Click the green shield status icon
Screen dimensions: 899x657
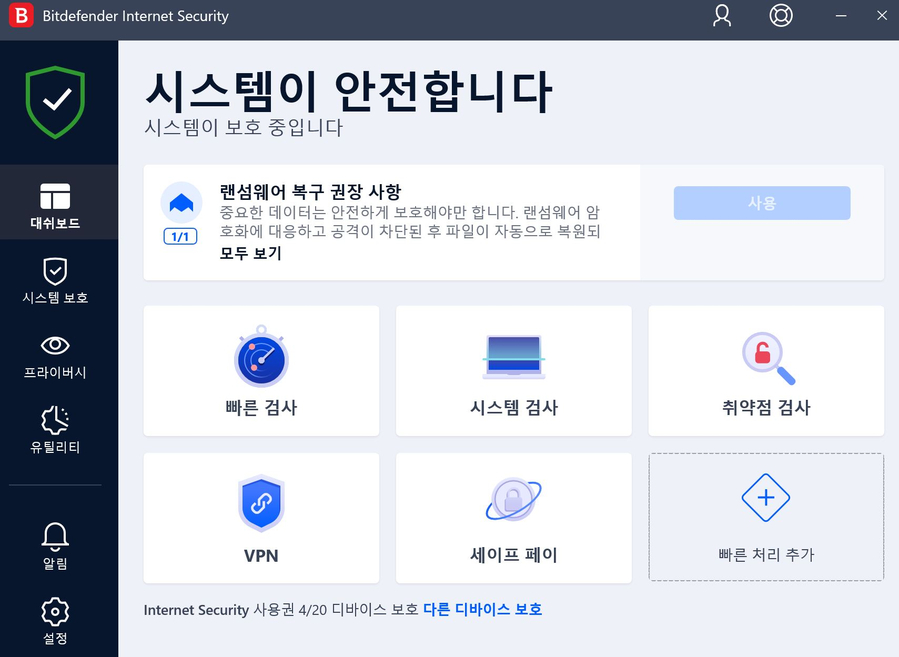55,102
